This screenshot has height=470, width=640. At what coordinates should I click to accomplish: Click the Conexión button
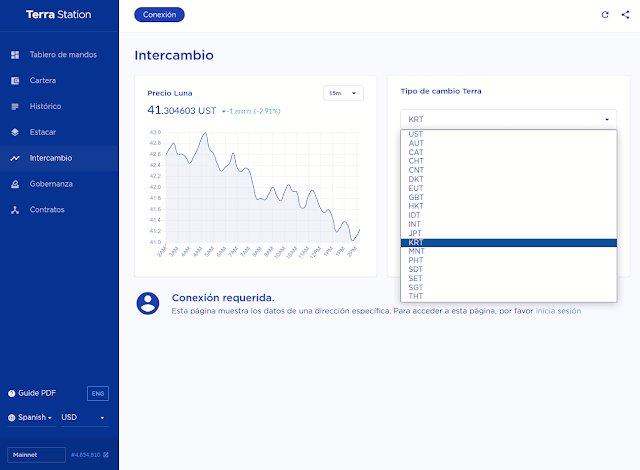159,15
